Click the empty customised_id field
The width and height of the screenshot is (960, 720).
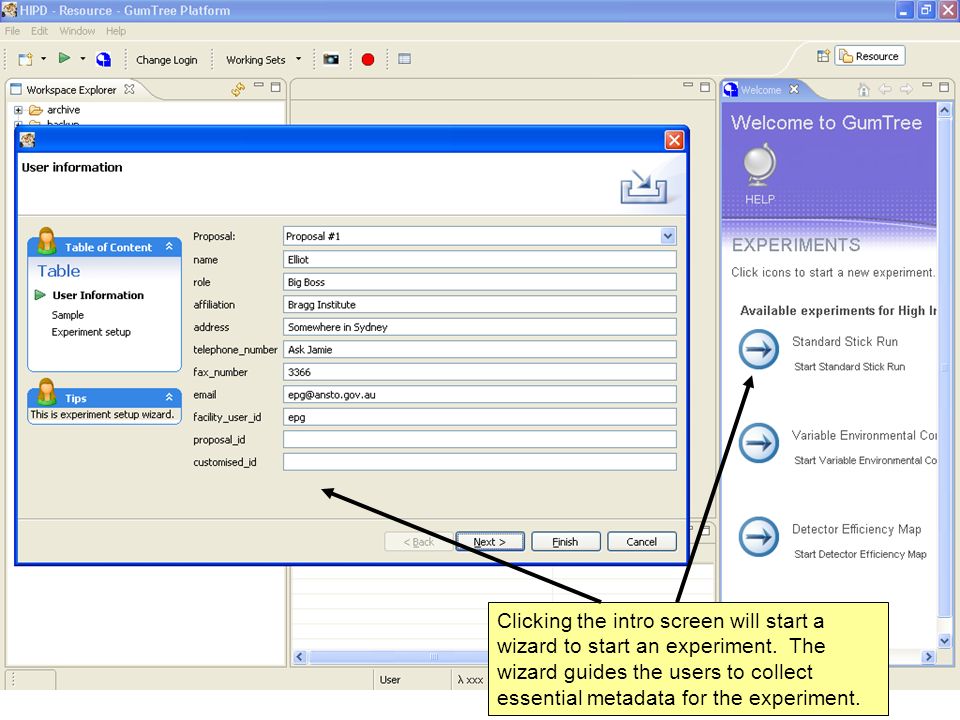479,462
